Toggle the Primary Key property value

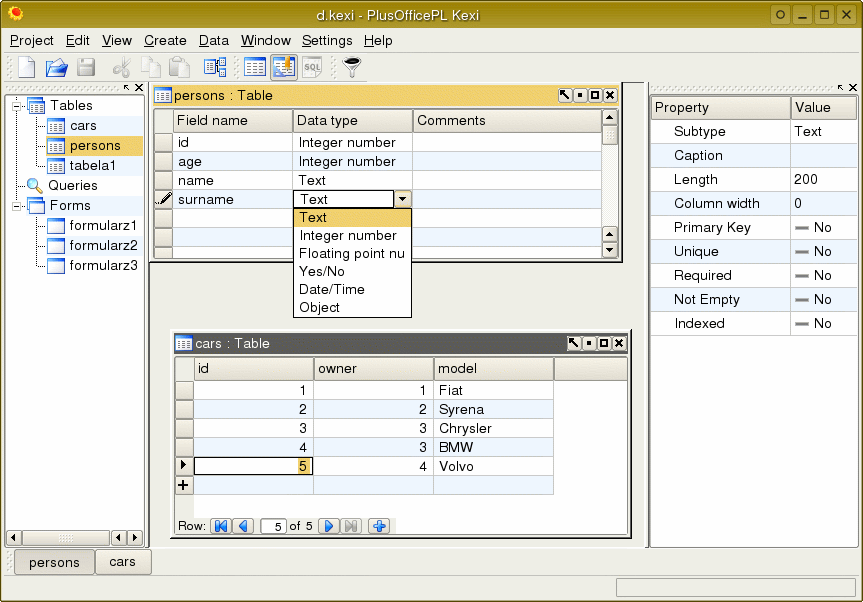[812, 228]
